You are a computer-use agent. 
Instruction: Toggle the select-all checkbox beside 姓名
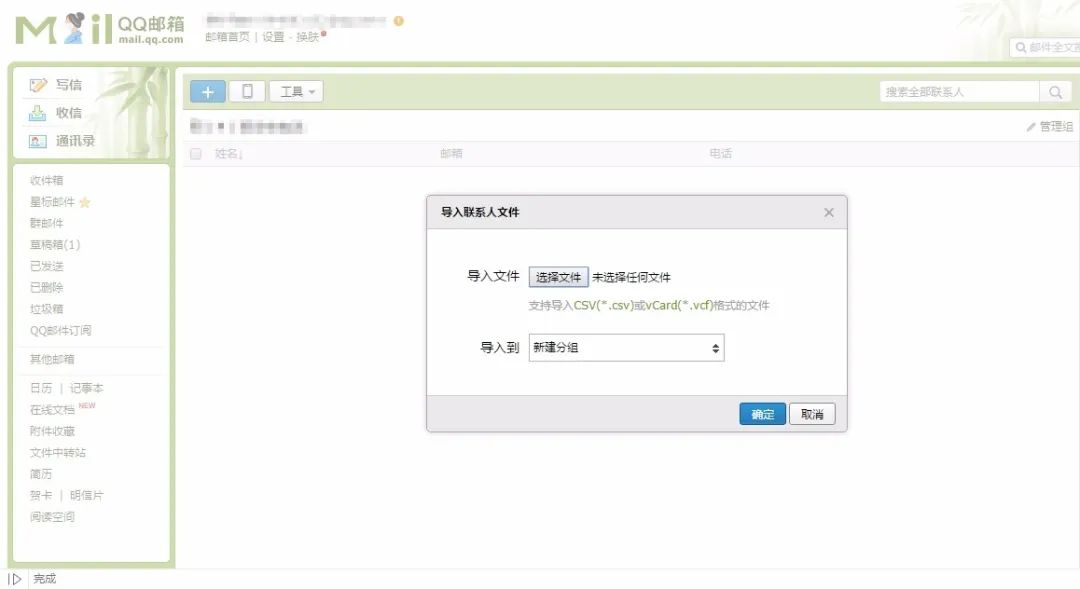[196, 153]
